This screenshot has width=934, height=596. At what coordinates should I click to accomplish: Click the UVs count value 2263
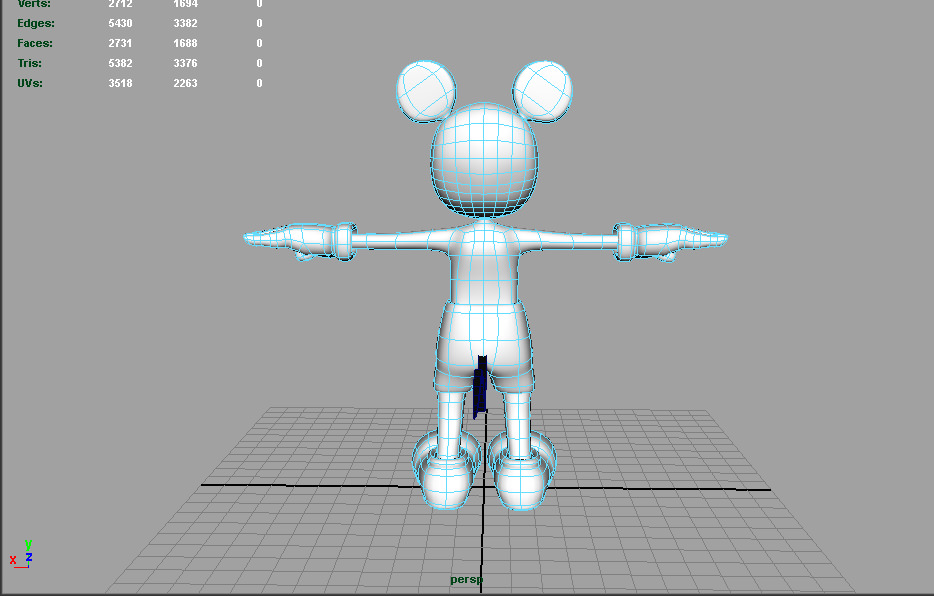point(185,83)
